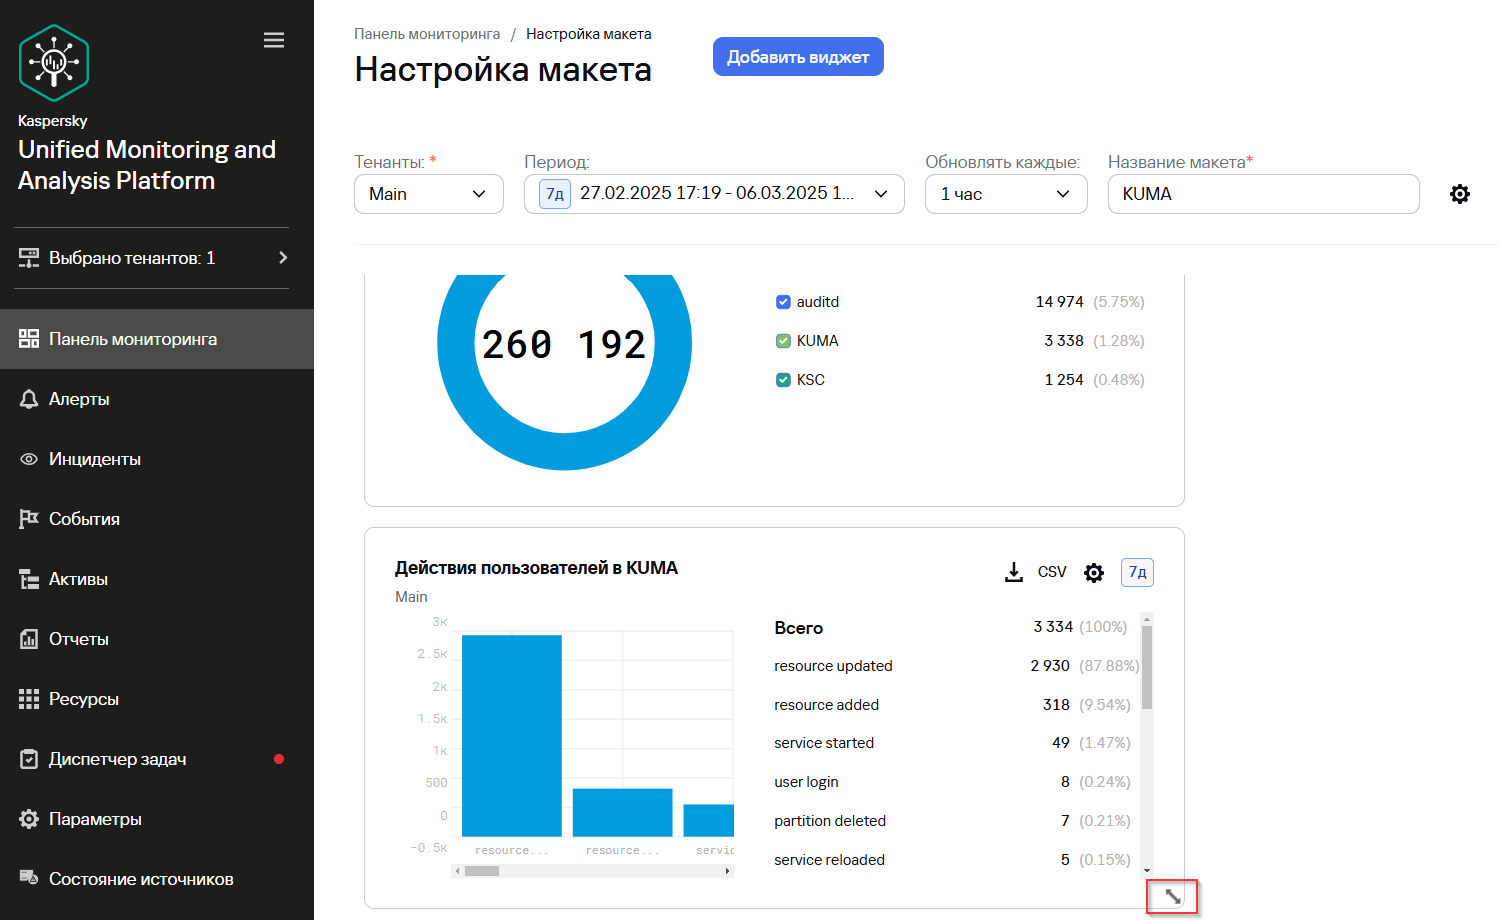Click the Kaspersky hexagon logo
Viewport: 1499px width, 920px height.
tap(54, 63)
